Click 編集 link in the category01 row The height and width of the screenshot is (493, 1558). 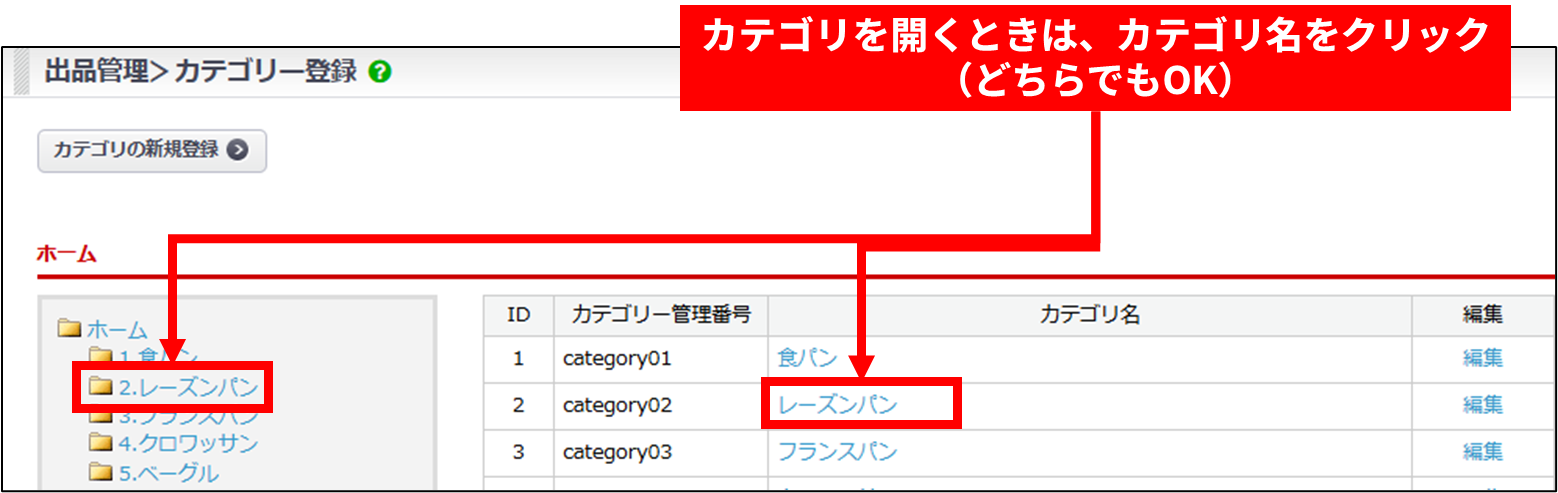[x=1483, y=357]
